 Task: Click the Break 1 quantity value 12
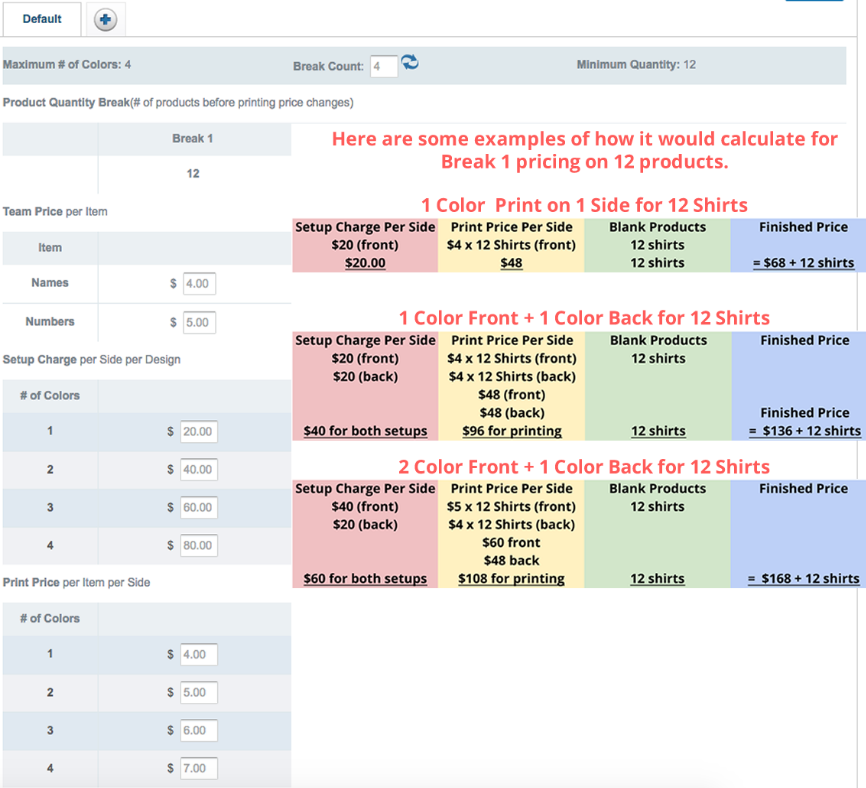click(193, 174)
